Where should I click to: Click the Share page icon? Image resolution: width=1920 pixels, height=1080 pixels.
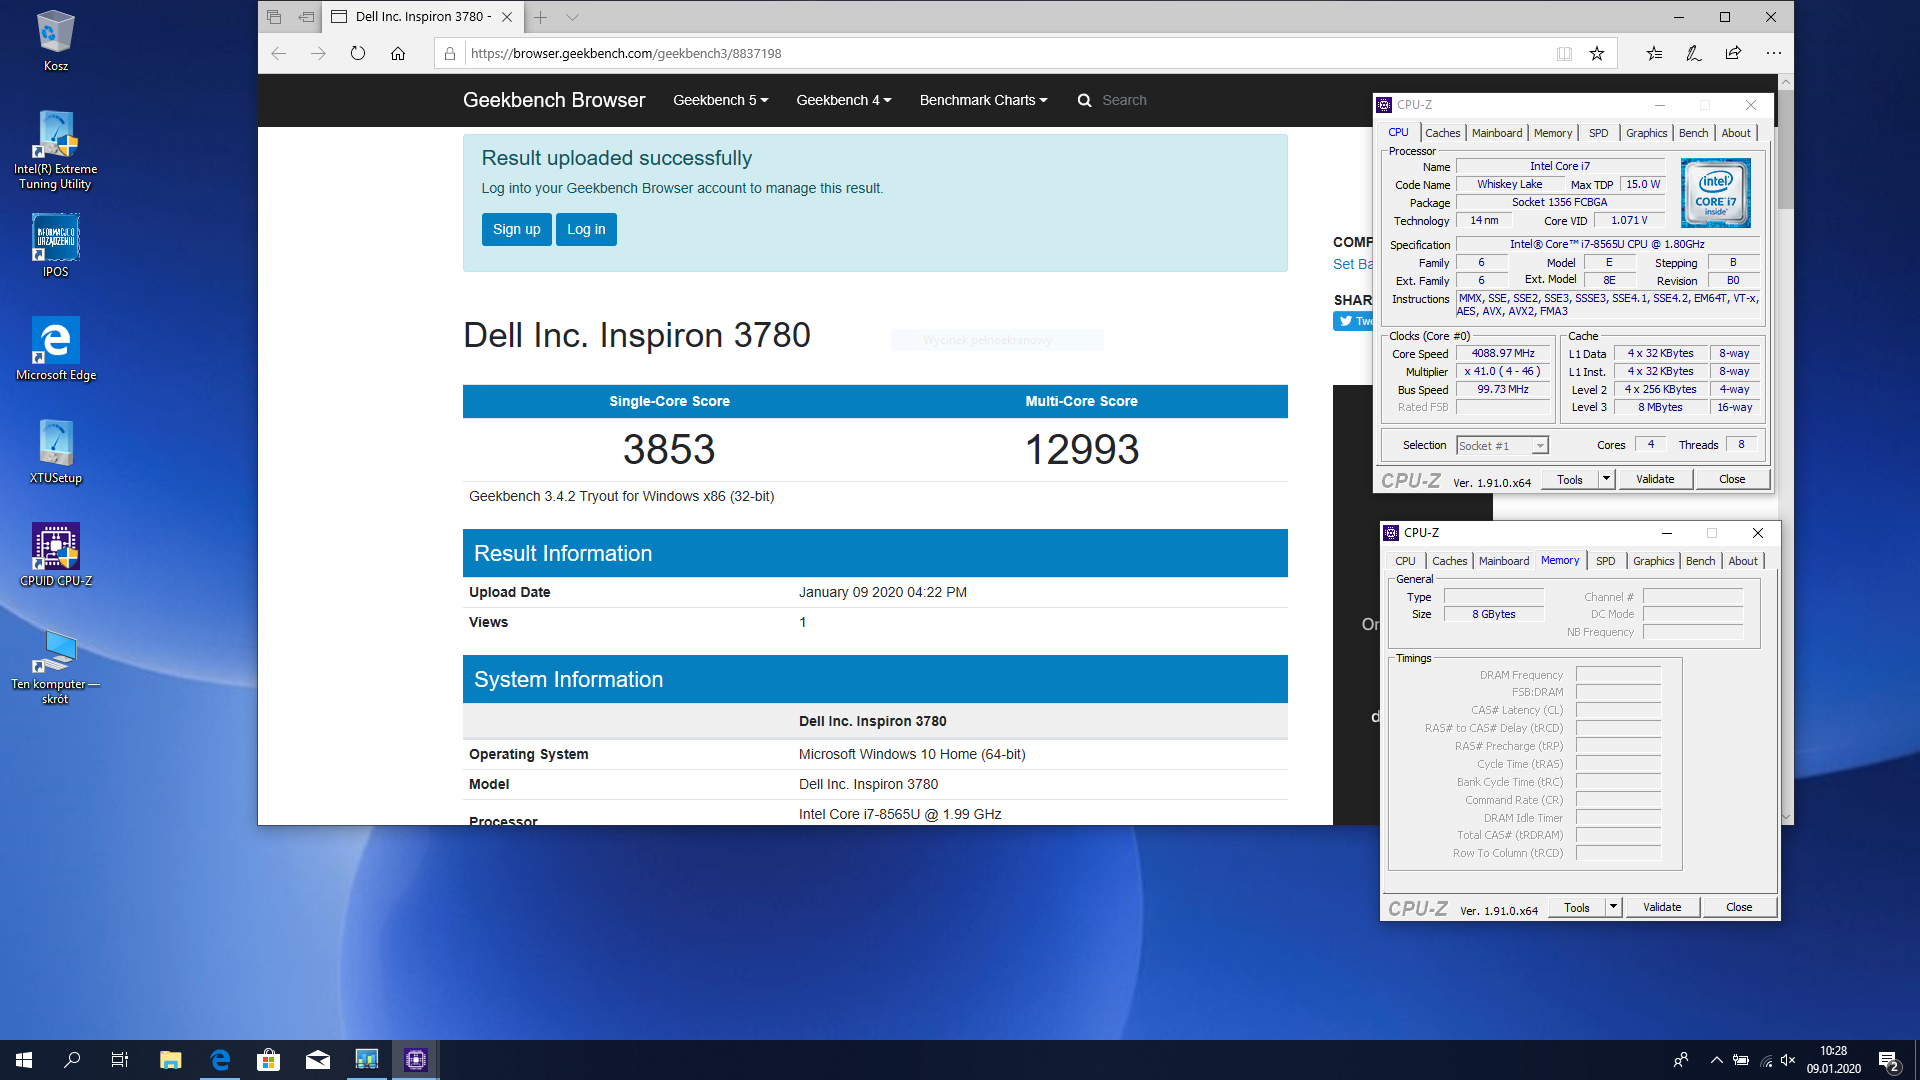click(x=1733, y=53)
